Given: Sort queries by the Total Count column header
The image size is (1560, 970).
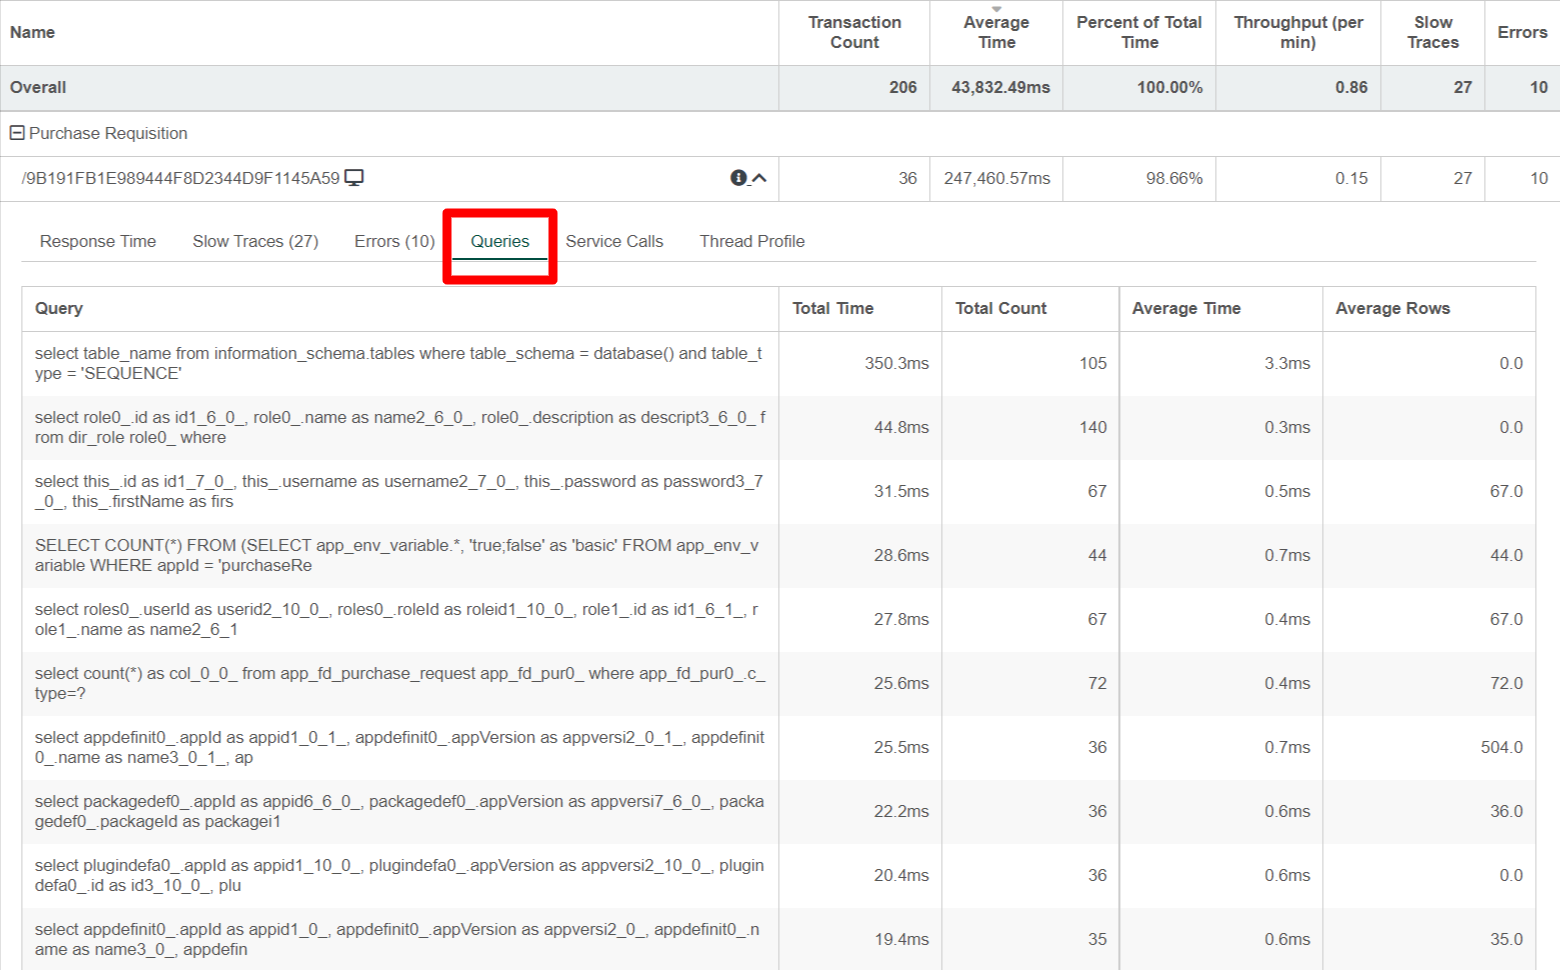Looking at the screenshot, I should [1001, 308].
